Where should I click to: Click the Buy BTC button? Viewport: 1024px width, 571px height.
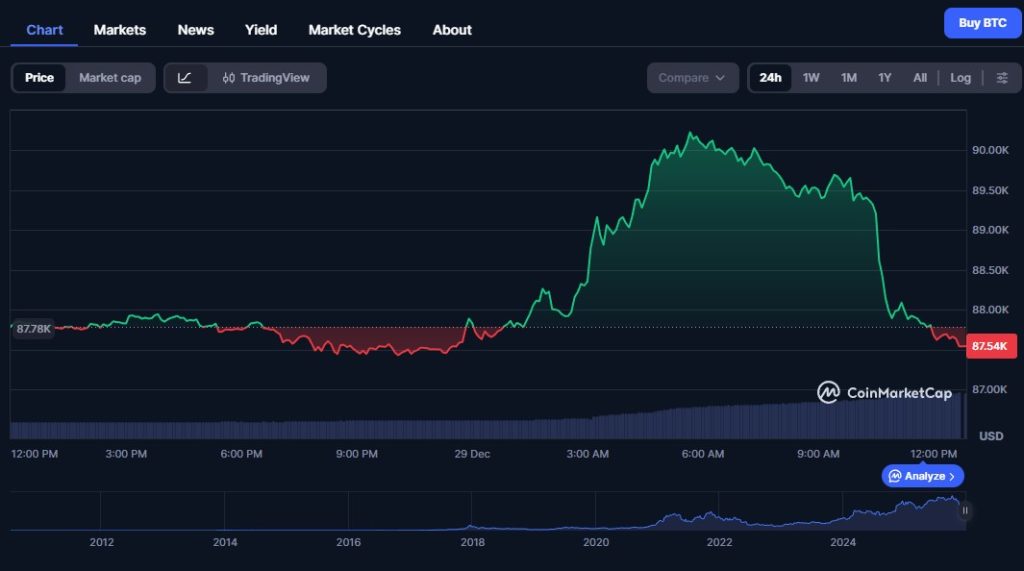982,23
